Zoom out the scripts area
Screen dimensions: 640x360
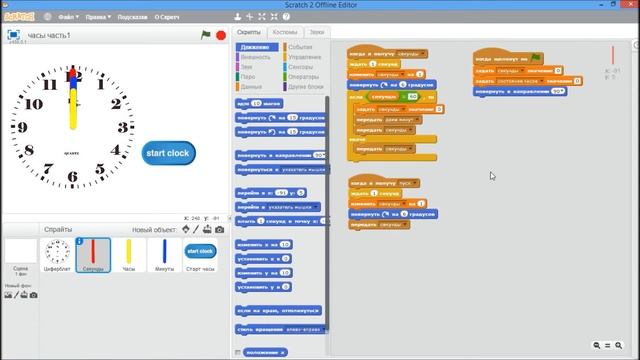click(596, 345)
